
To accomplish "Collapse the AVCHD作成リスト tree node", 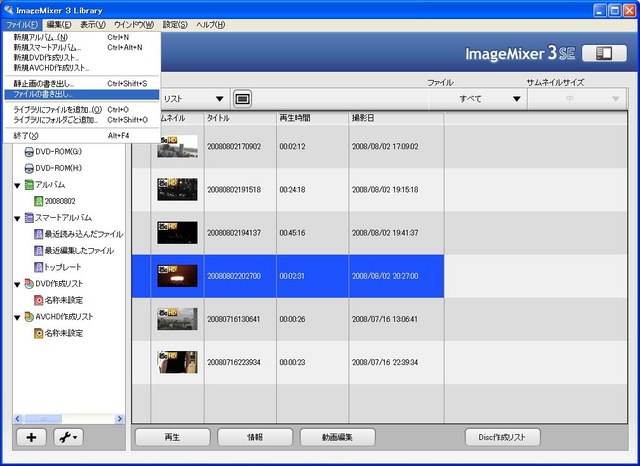I will tap(17, 317).
